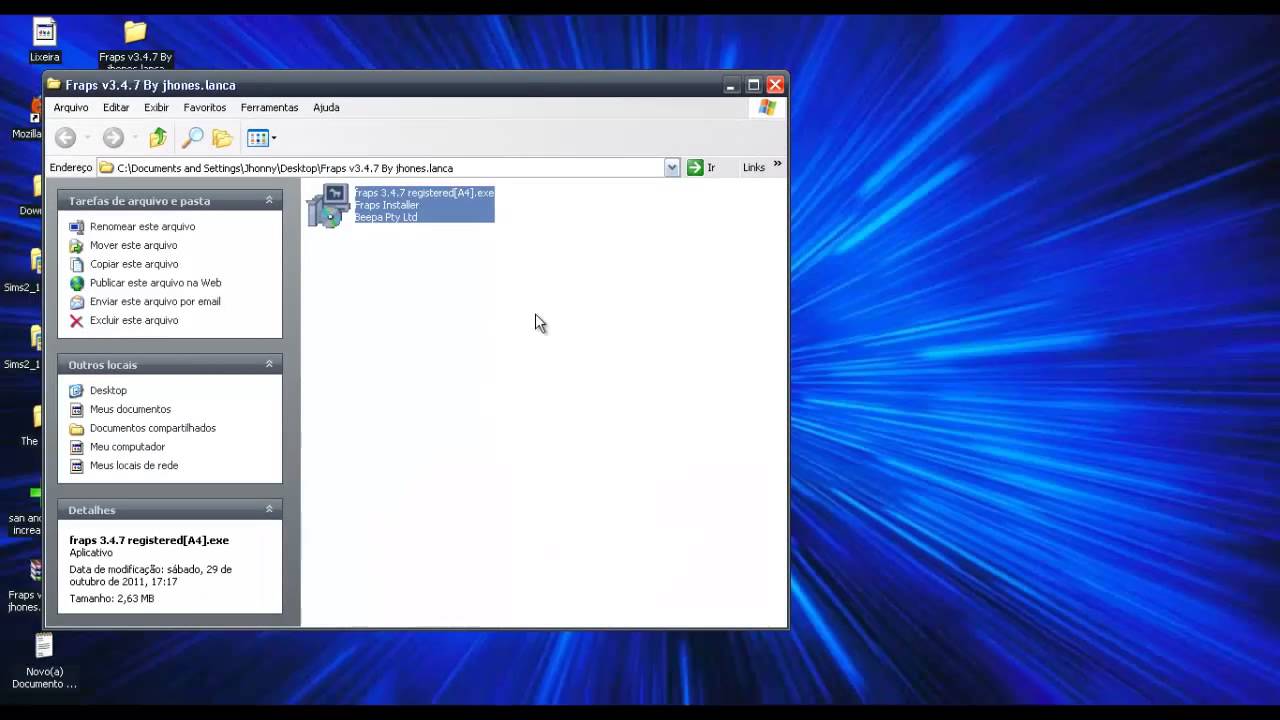Click the Meus locais de rede text
The image size is (1280, 720).
point(134,465)
